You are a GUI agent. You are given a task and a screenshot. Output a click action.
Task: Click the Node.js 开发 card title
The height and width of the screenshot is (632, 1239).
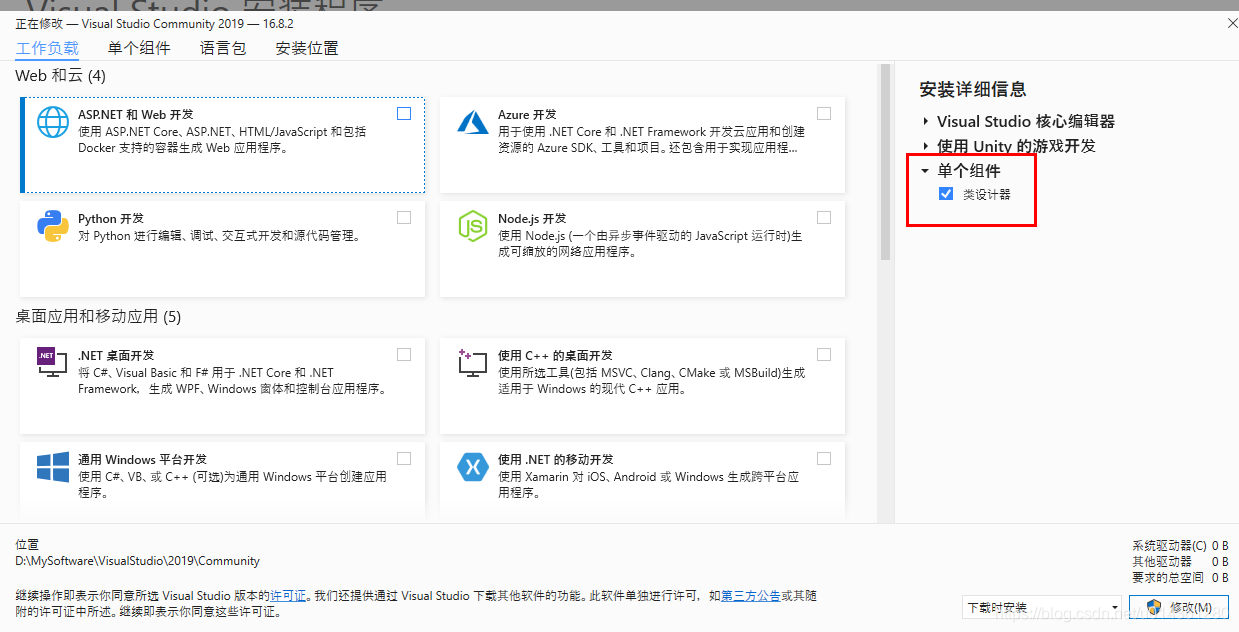click(532, 219)
